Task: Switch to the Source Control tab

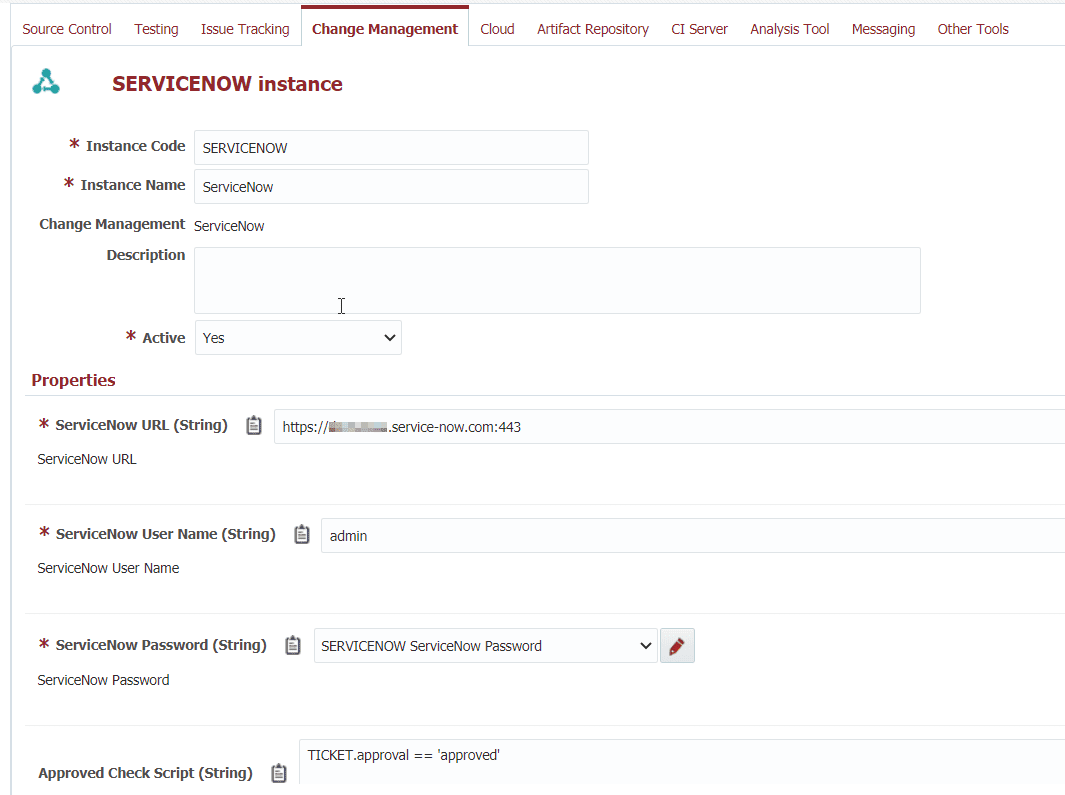Action: [x=67, y=29]
